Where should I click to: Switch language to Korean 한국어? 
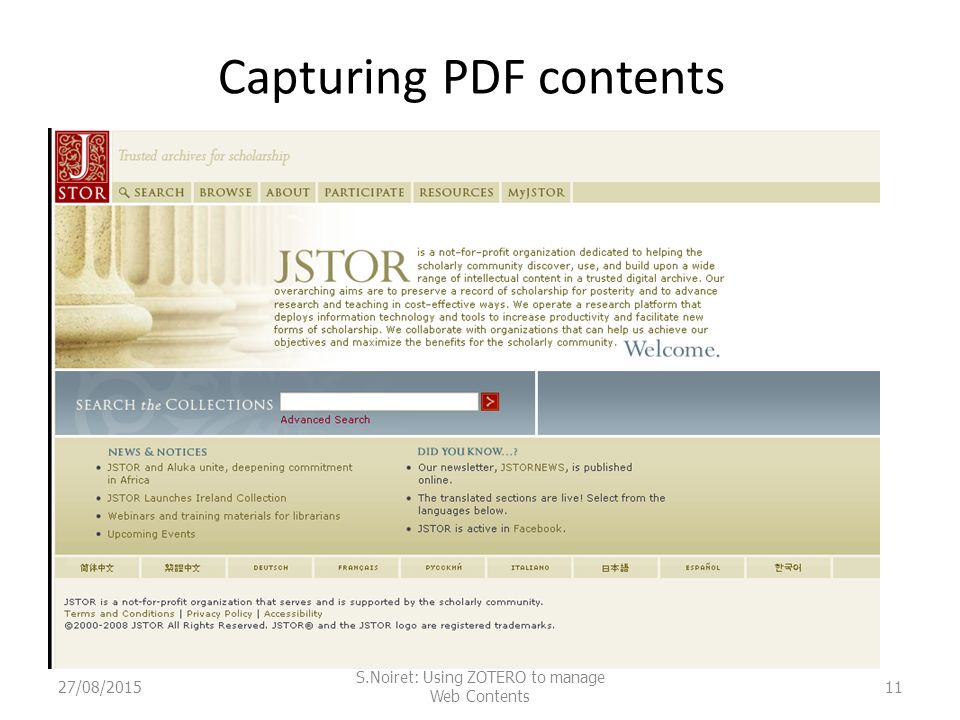(x=788, y=568)
